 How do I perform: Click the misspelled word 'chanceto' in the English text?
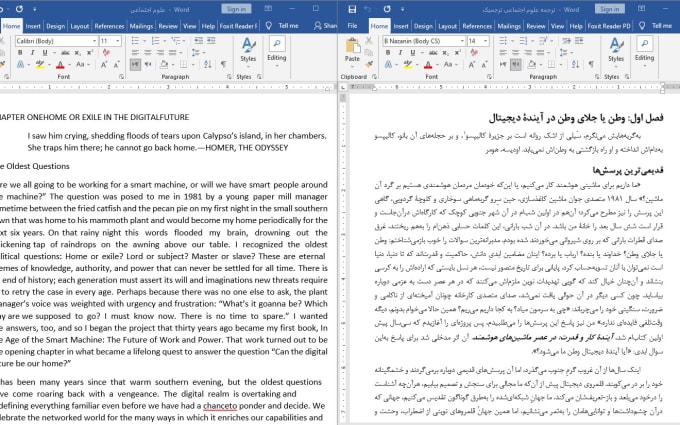pos(220,406)
